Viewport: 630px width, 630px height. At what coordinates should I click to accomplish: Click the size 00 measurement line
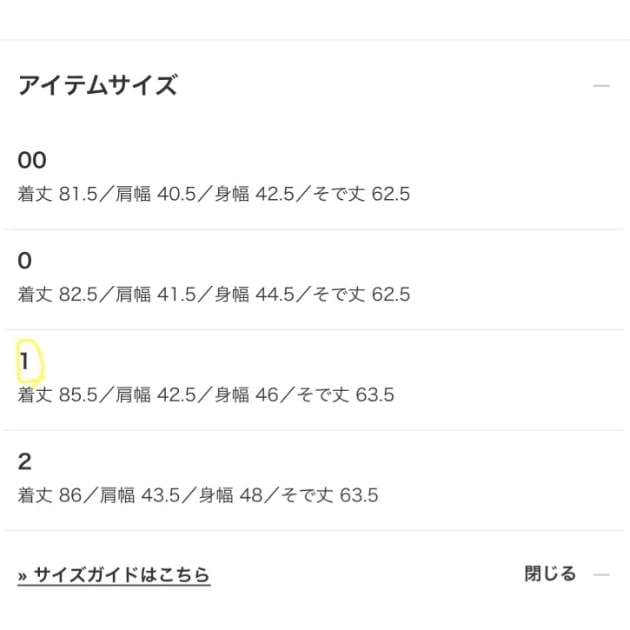(213, 194)
